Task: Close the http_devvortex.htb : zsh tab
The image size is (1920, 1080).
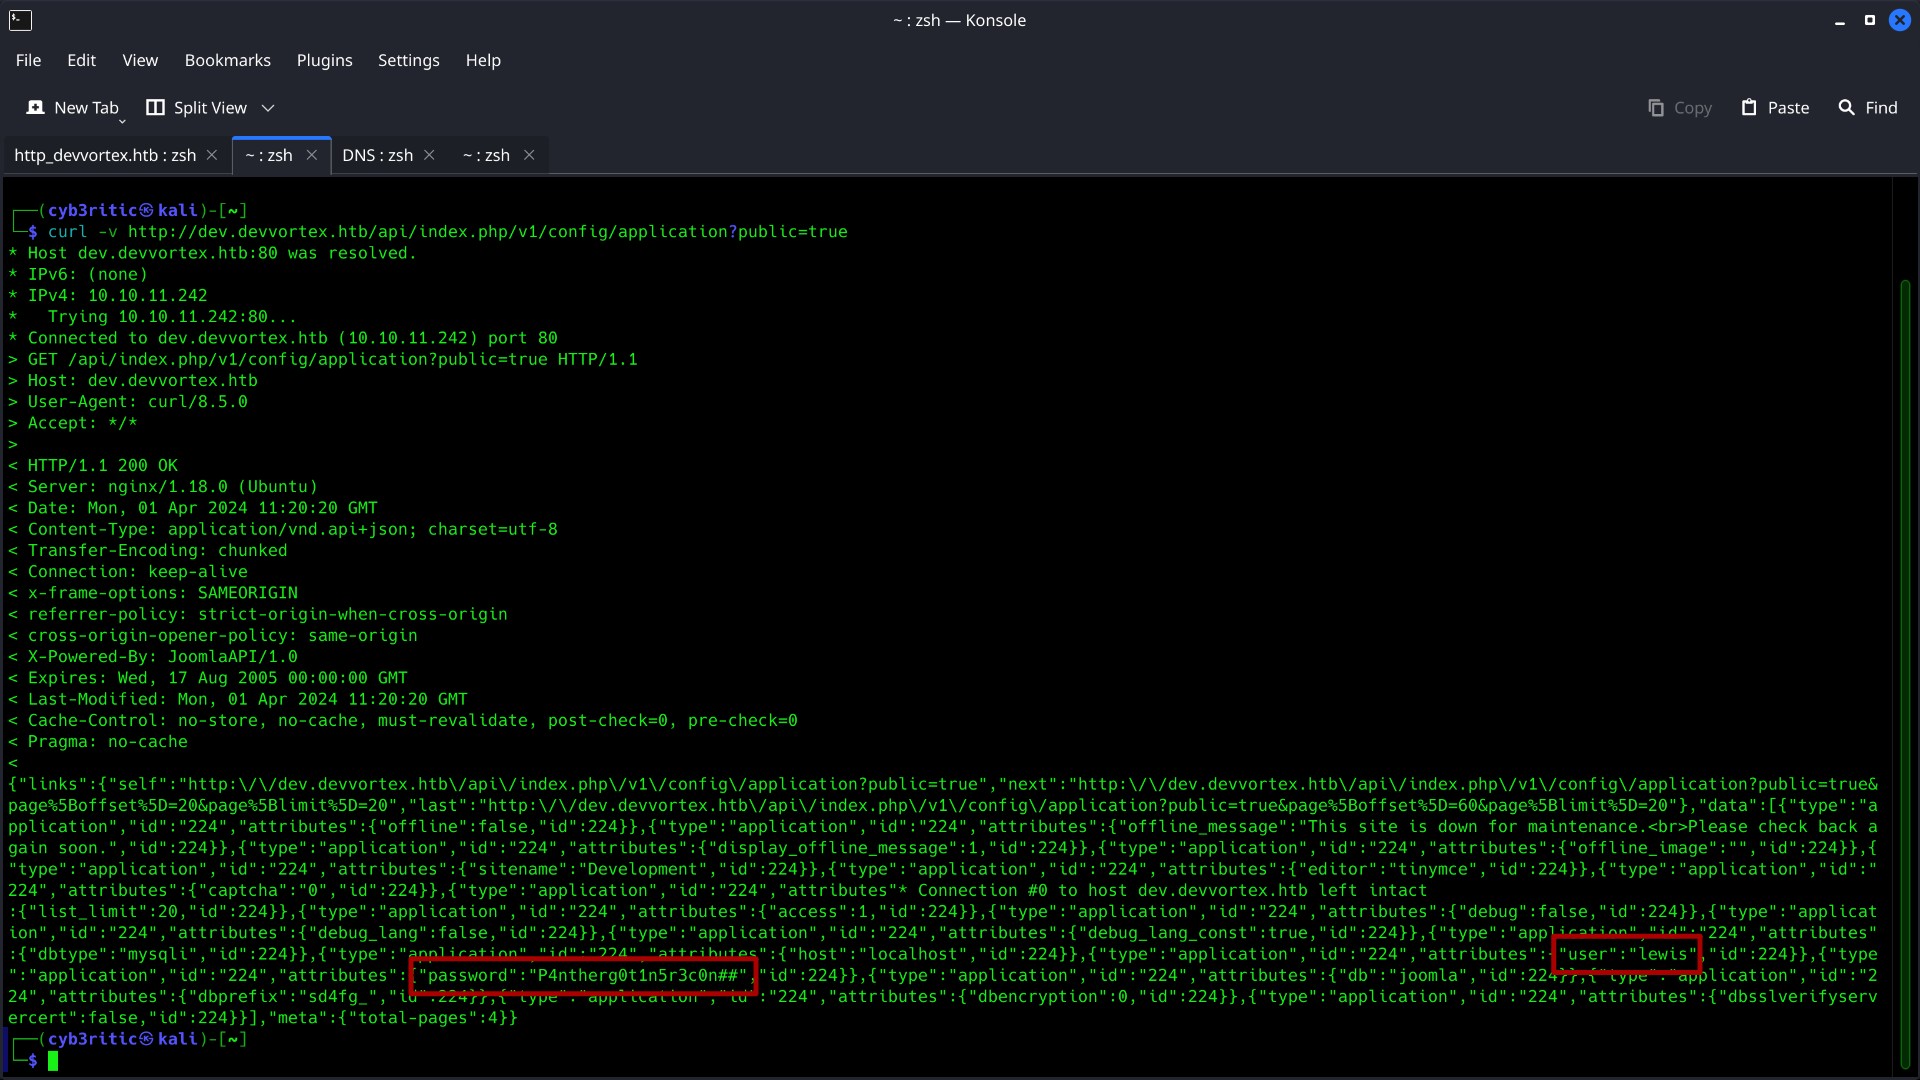Action: click(x=212, y=155)
